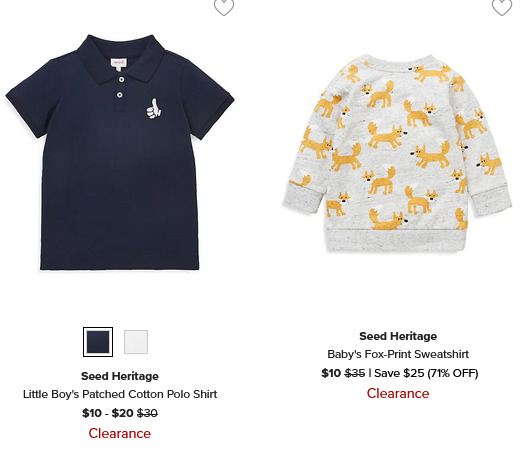Click the Save $25 (71% OFF) text
This screenshot has width=527, height=453.
[426, 373]
